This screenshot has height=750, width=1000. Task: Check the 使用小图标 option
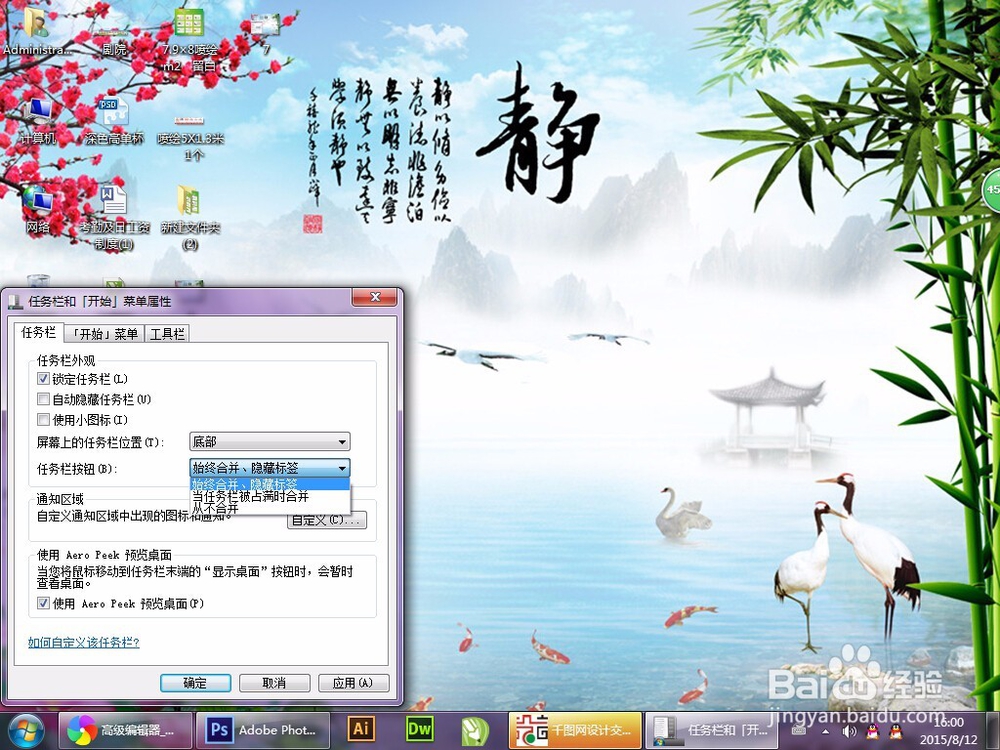pyautogui.click(x=41, y=418)
